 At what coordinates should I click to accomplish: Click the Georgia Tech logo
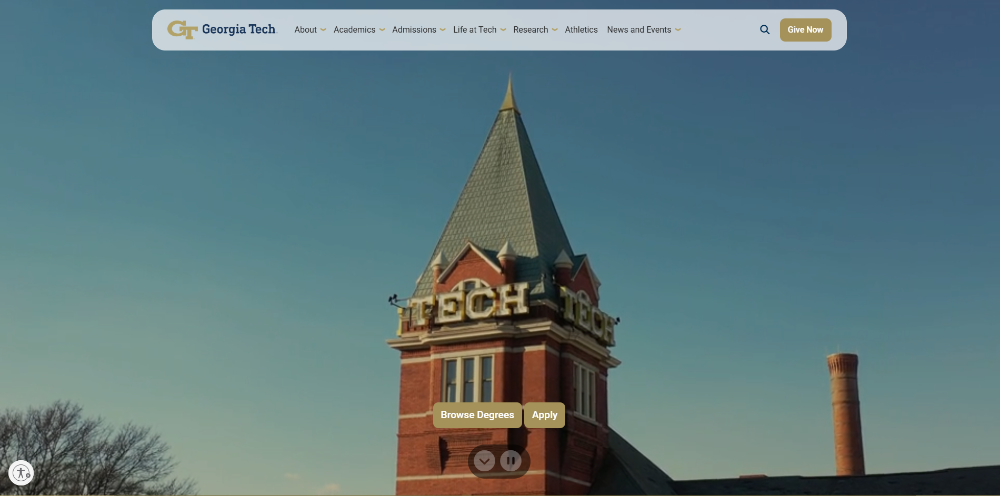point(222,29)
